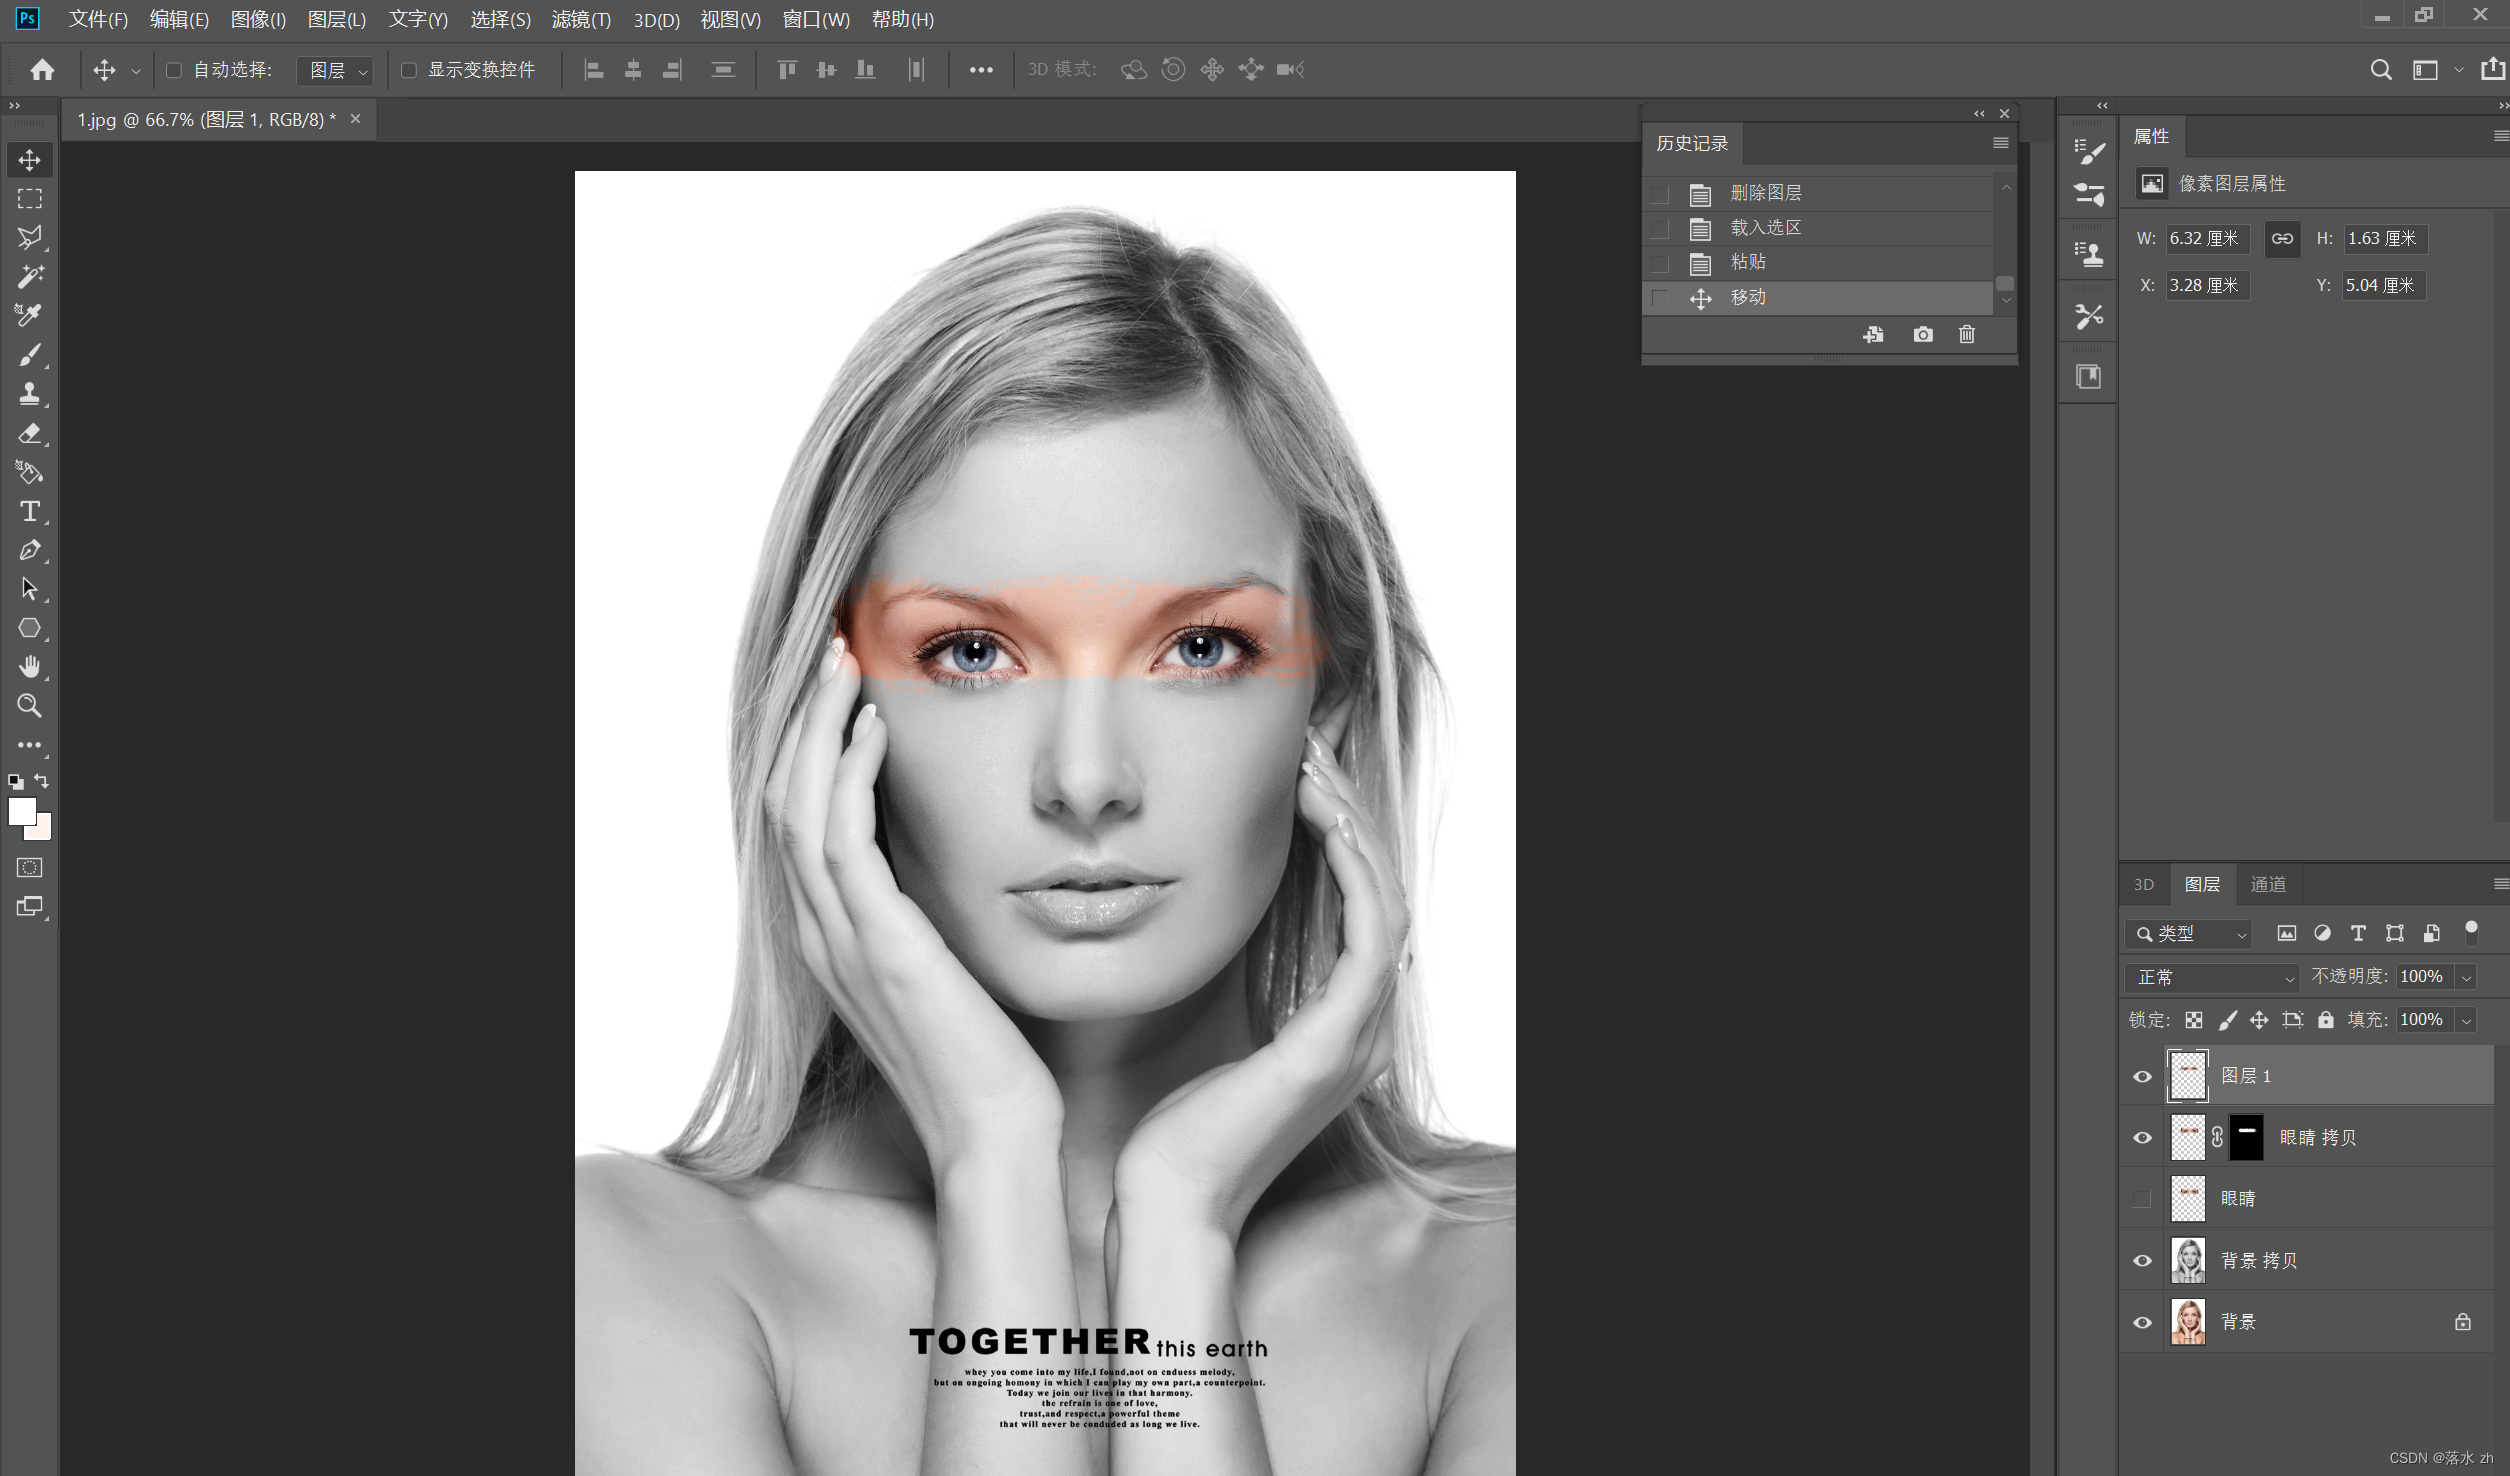Enable the 显示变换控件 checkbox
2510x1476 pixels.
(x=409, y=70)
